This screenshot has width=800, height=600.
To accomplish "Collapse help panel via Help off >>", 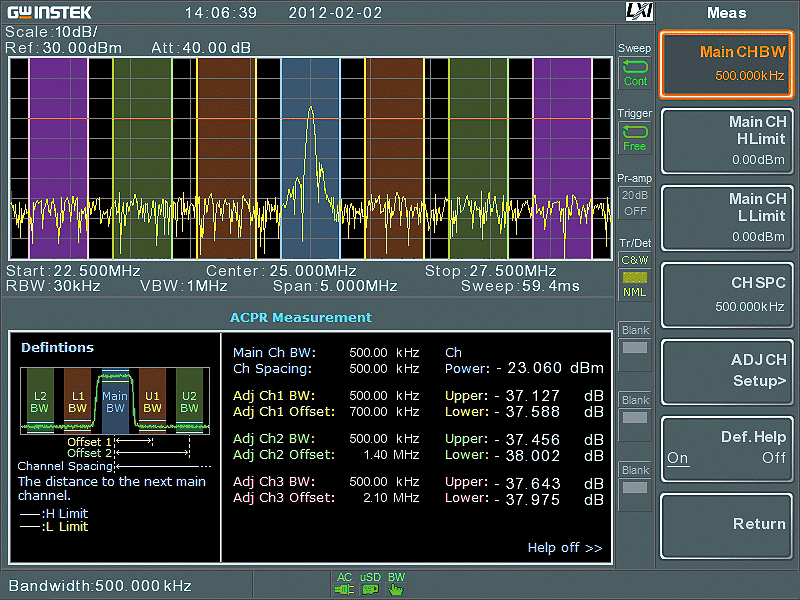I will (x=564, y=548).
